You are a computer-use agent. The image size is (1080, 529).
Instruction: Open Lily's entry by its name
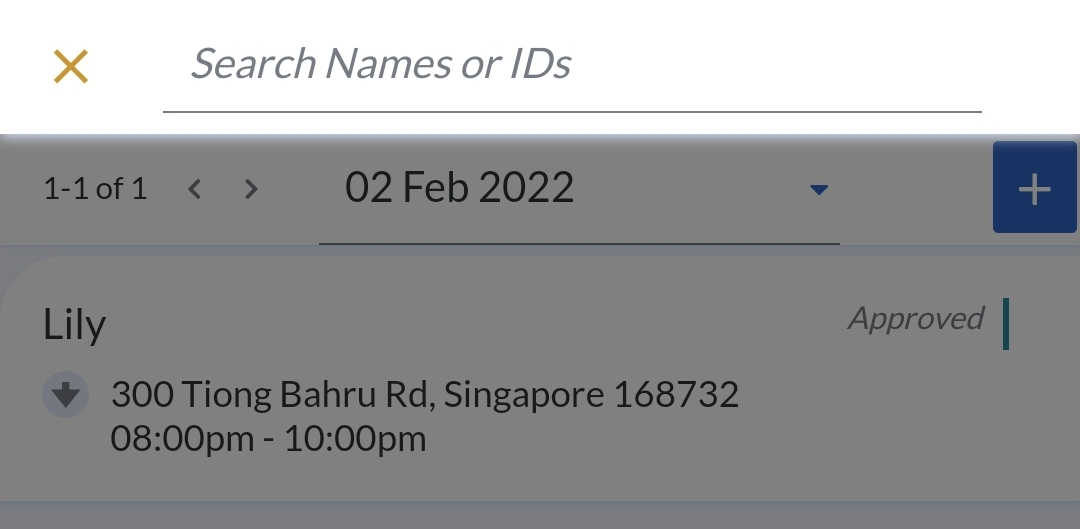pyautogui.click(x=75, y=325)
